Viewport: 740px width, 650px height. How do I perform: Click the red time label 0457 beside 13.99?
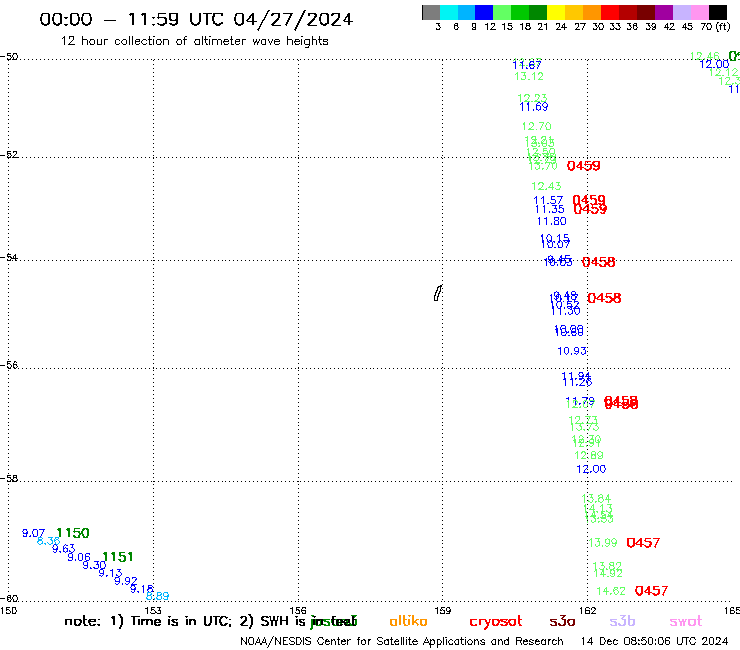[643, 543]
